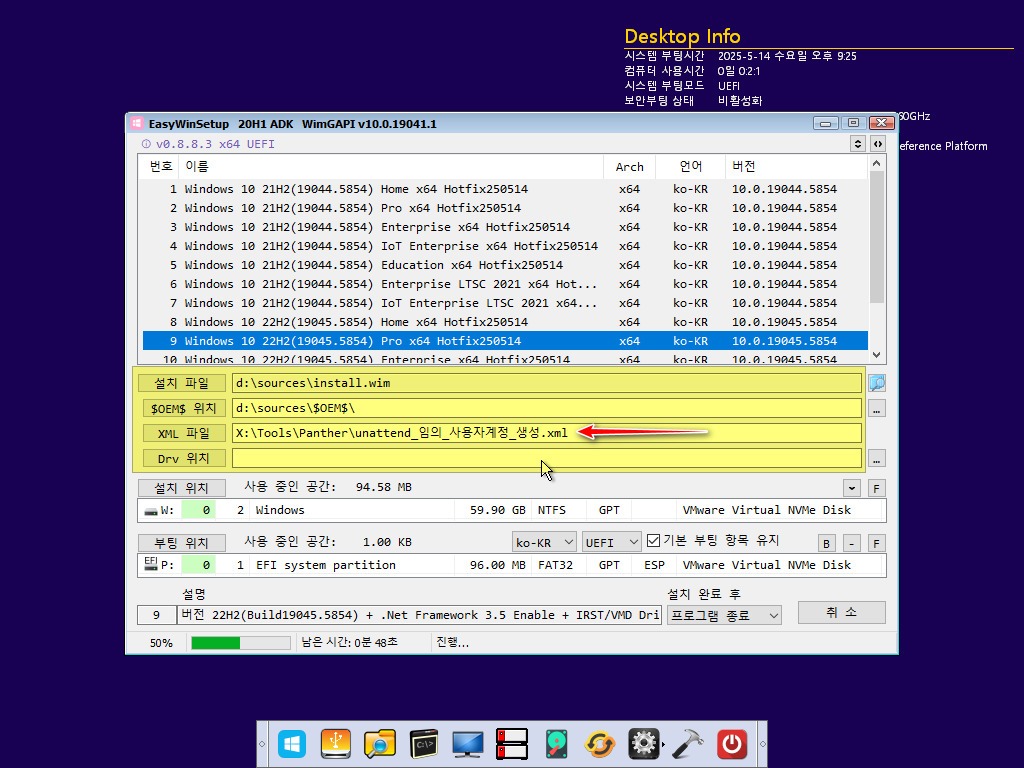
Task: Click the image list scroll up arrow
Action: click(x=876, y=163)
